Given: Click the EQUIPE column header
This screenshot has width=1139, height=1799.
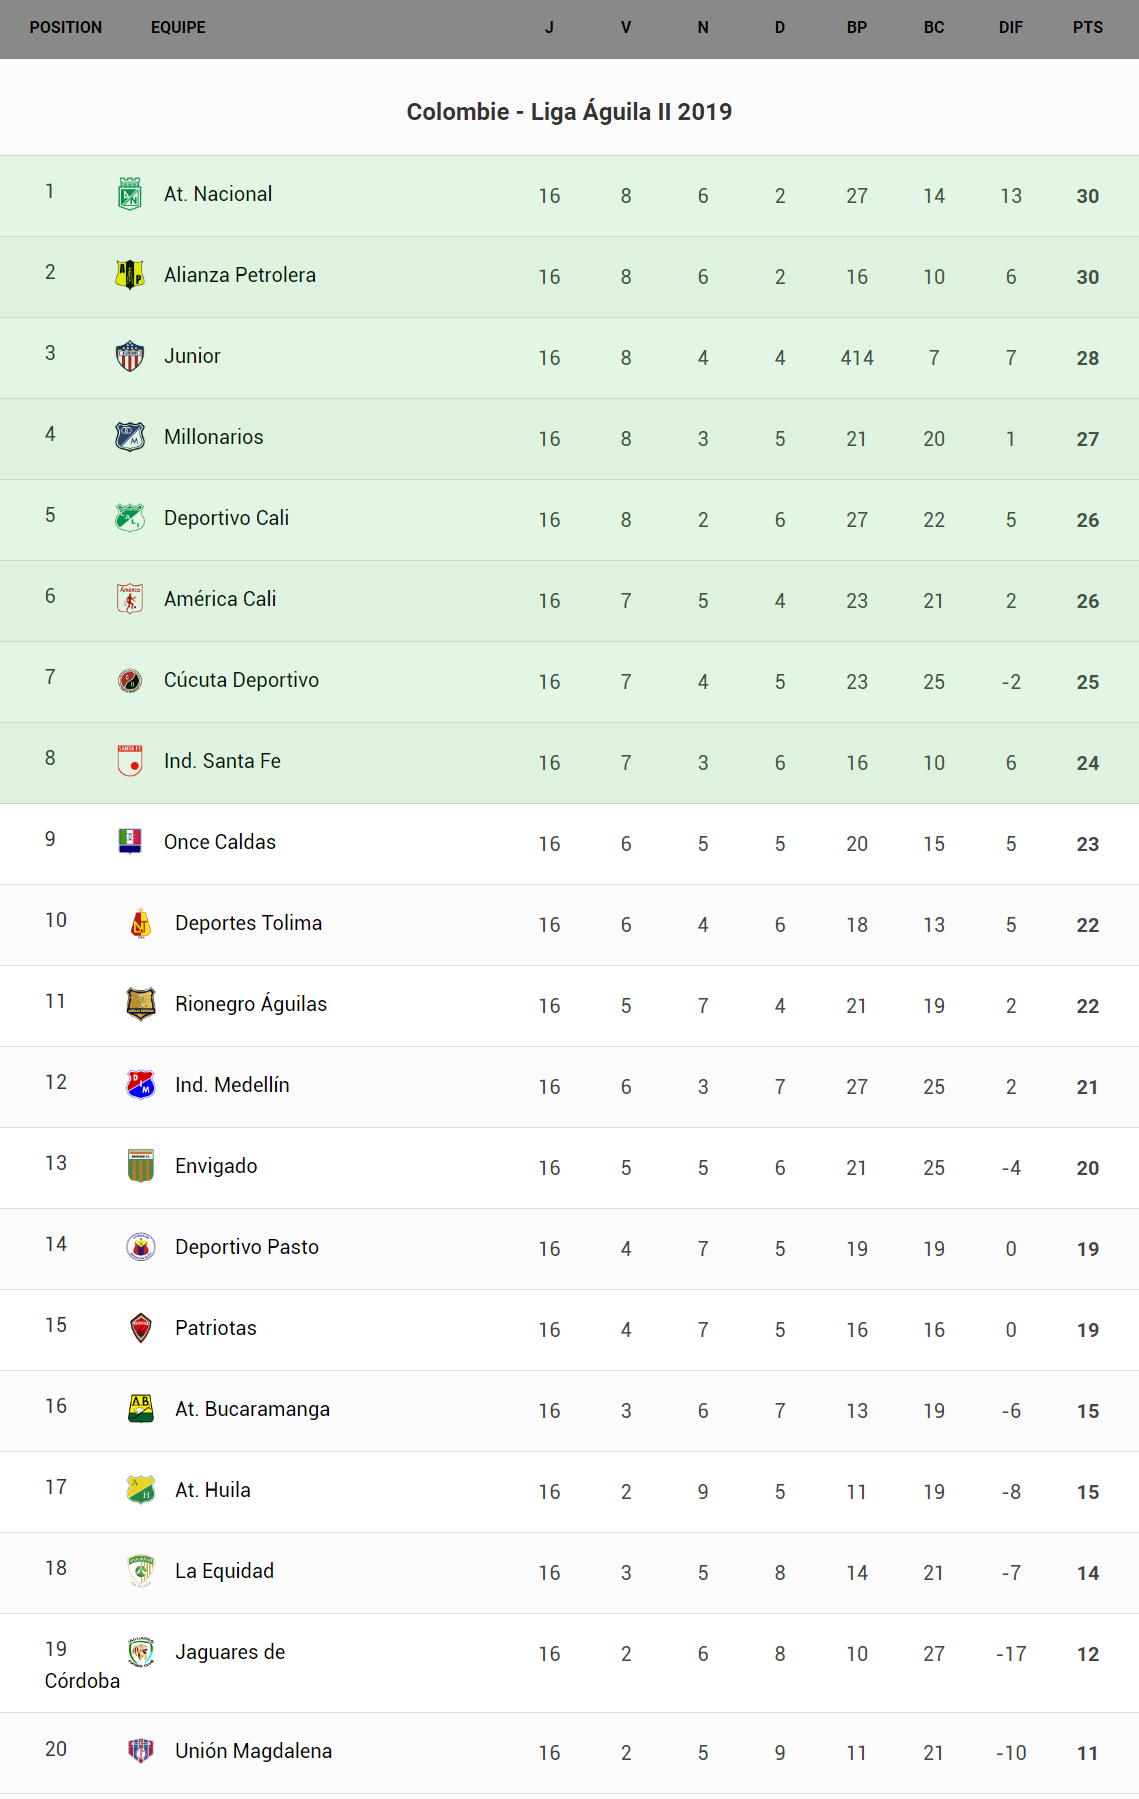Looking at the screenshot, I should [178, 28].
